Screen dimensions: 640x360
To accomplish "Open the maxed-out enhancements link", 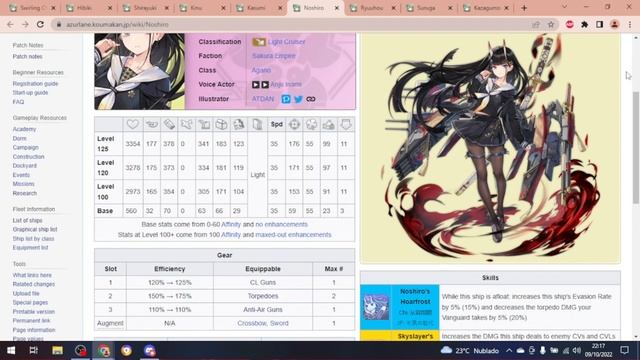I will 293,235.
